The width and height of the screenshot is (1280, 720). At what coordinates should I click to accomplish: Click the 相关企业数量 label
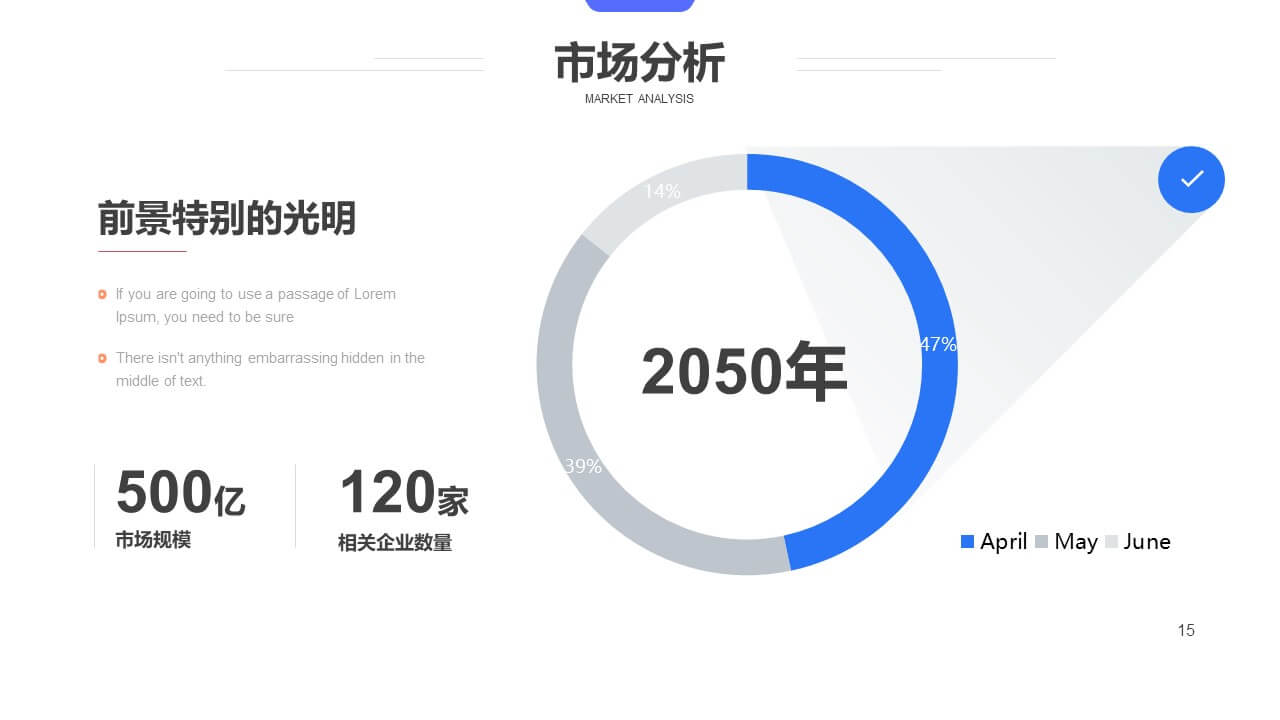(x=395, y=543)
